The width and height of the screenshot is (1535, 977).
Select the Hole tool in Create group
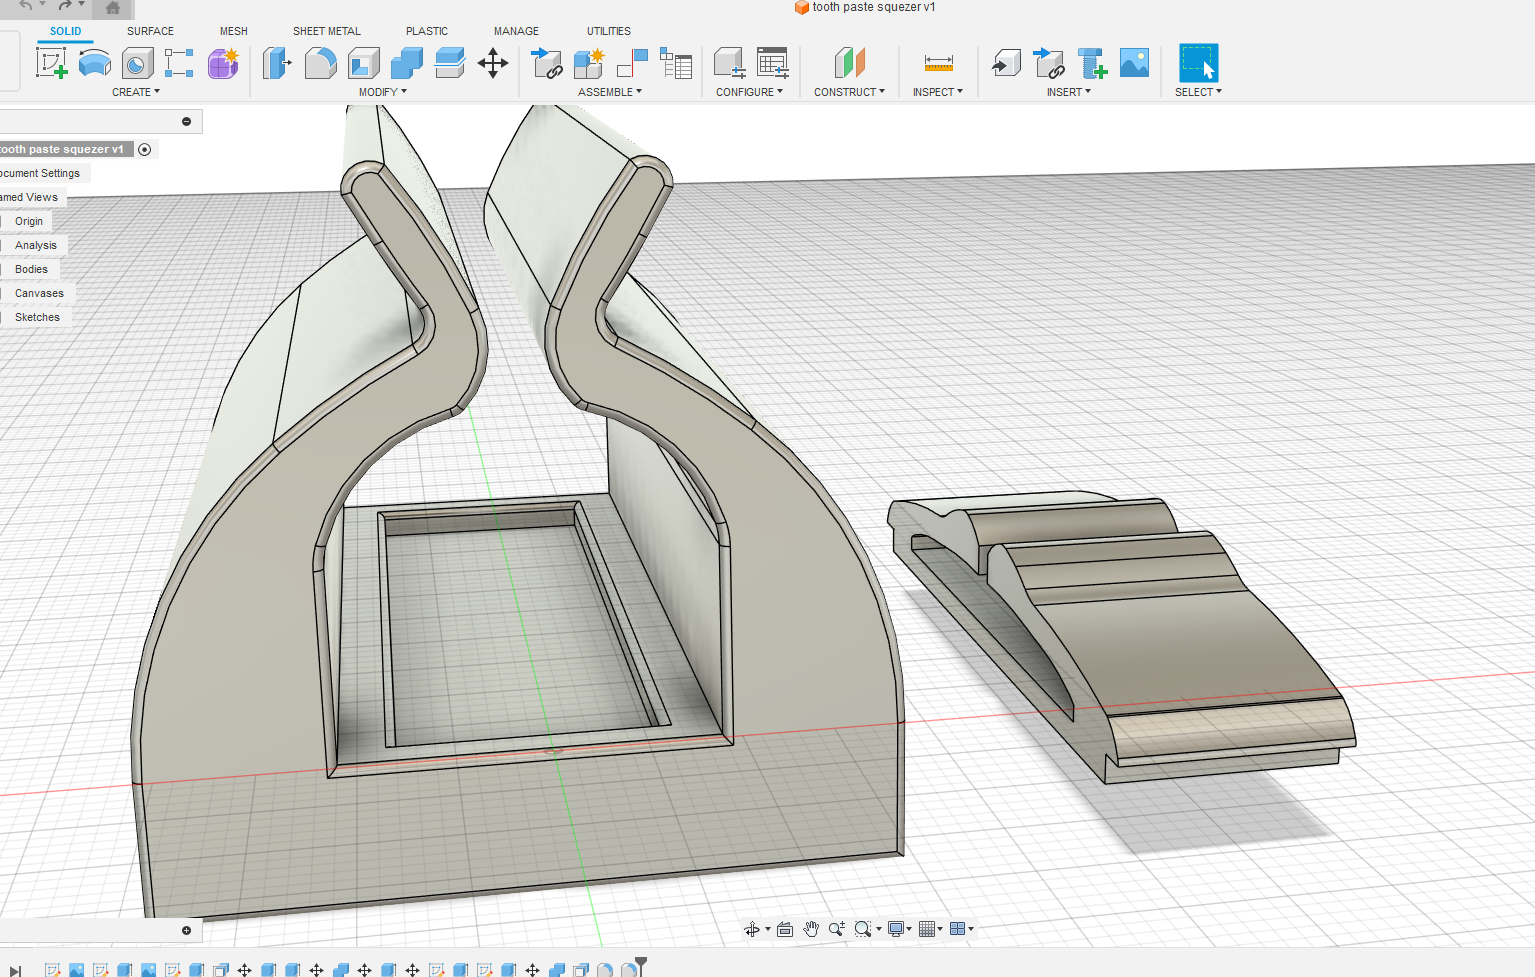coord(137,64)
